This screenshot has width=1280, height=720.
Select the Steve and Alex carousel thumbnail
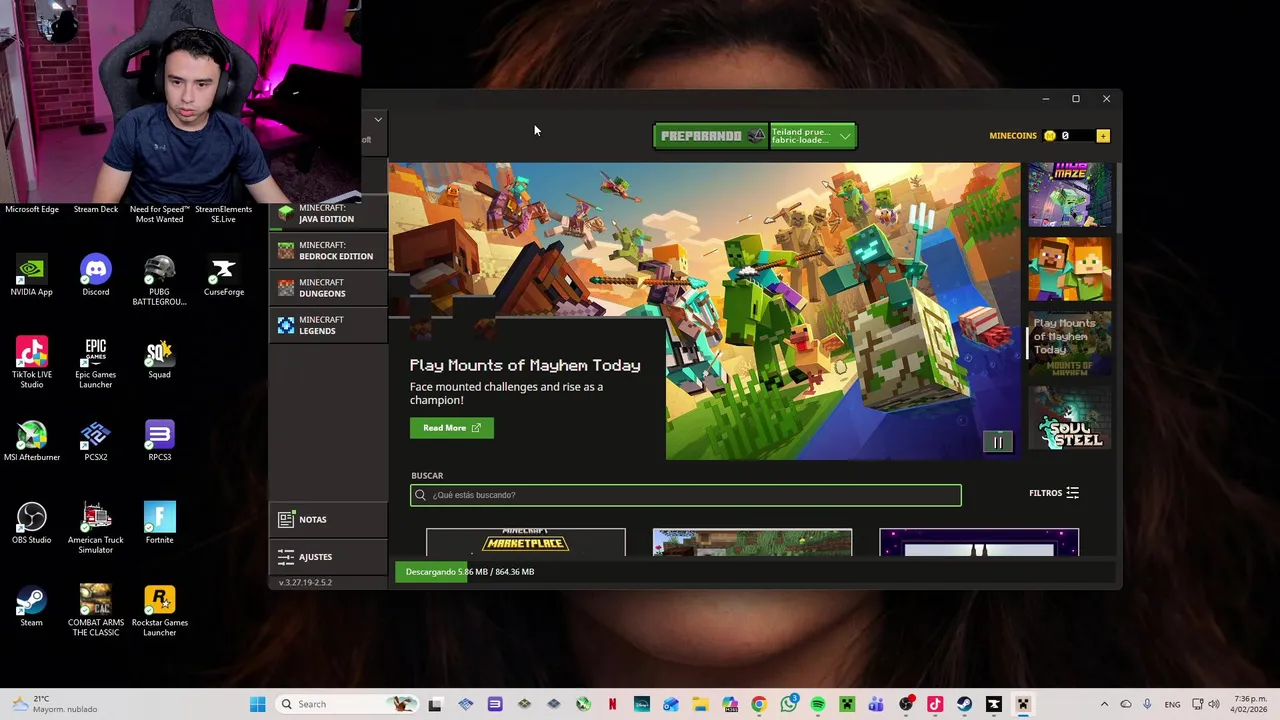point(1069,268)
